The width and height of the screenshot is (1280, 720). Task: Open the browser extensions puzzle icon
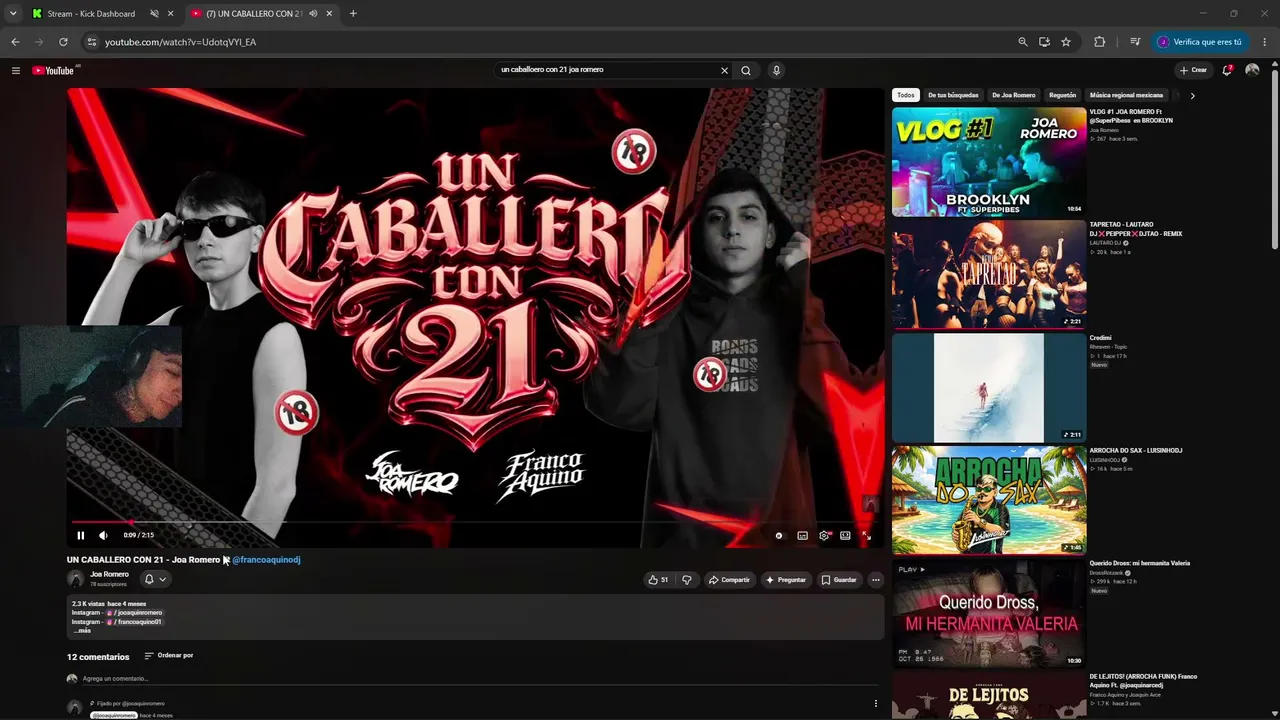click(1100, 42)
